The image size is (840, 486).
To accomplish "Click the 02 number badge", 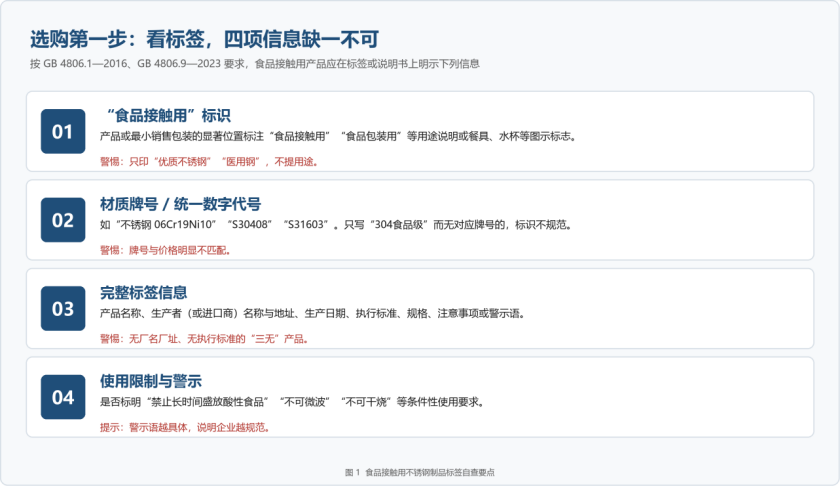I will [x=63, y=220].
